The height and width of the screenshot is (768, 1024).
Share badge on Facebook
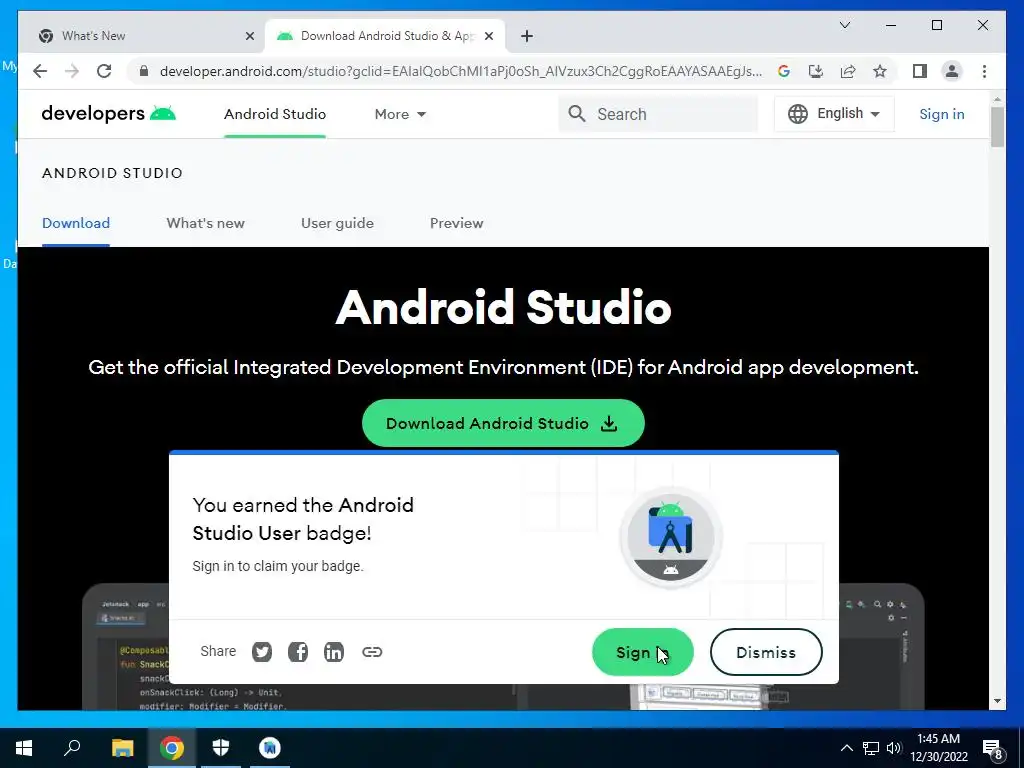coord(298,652)
